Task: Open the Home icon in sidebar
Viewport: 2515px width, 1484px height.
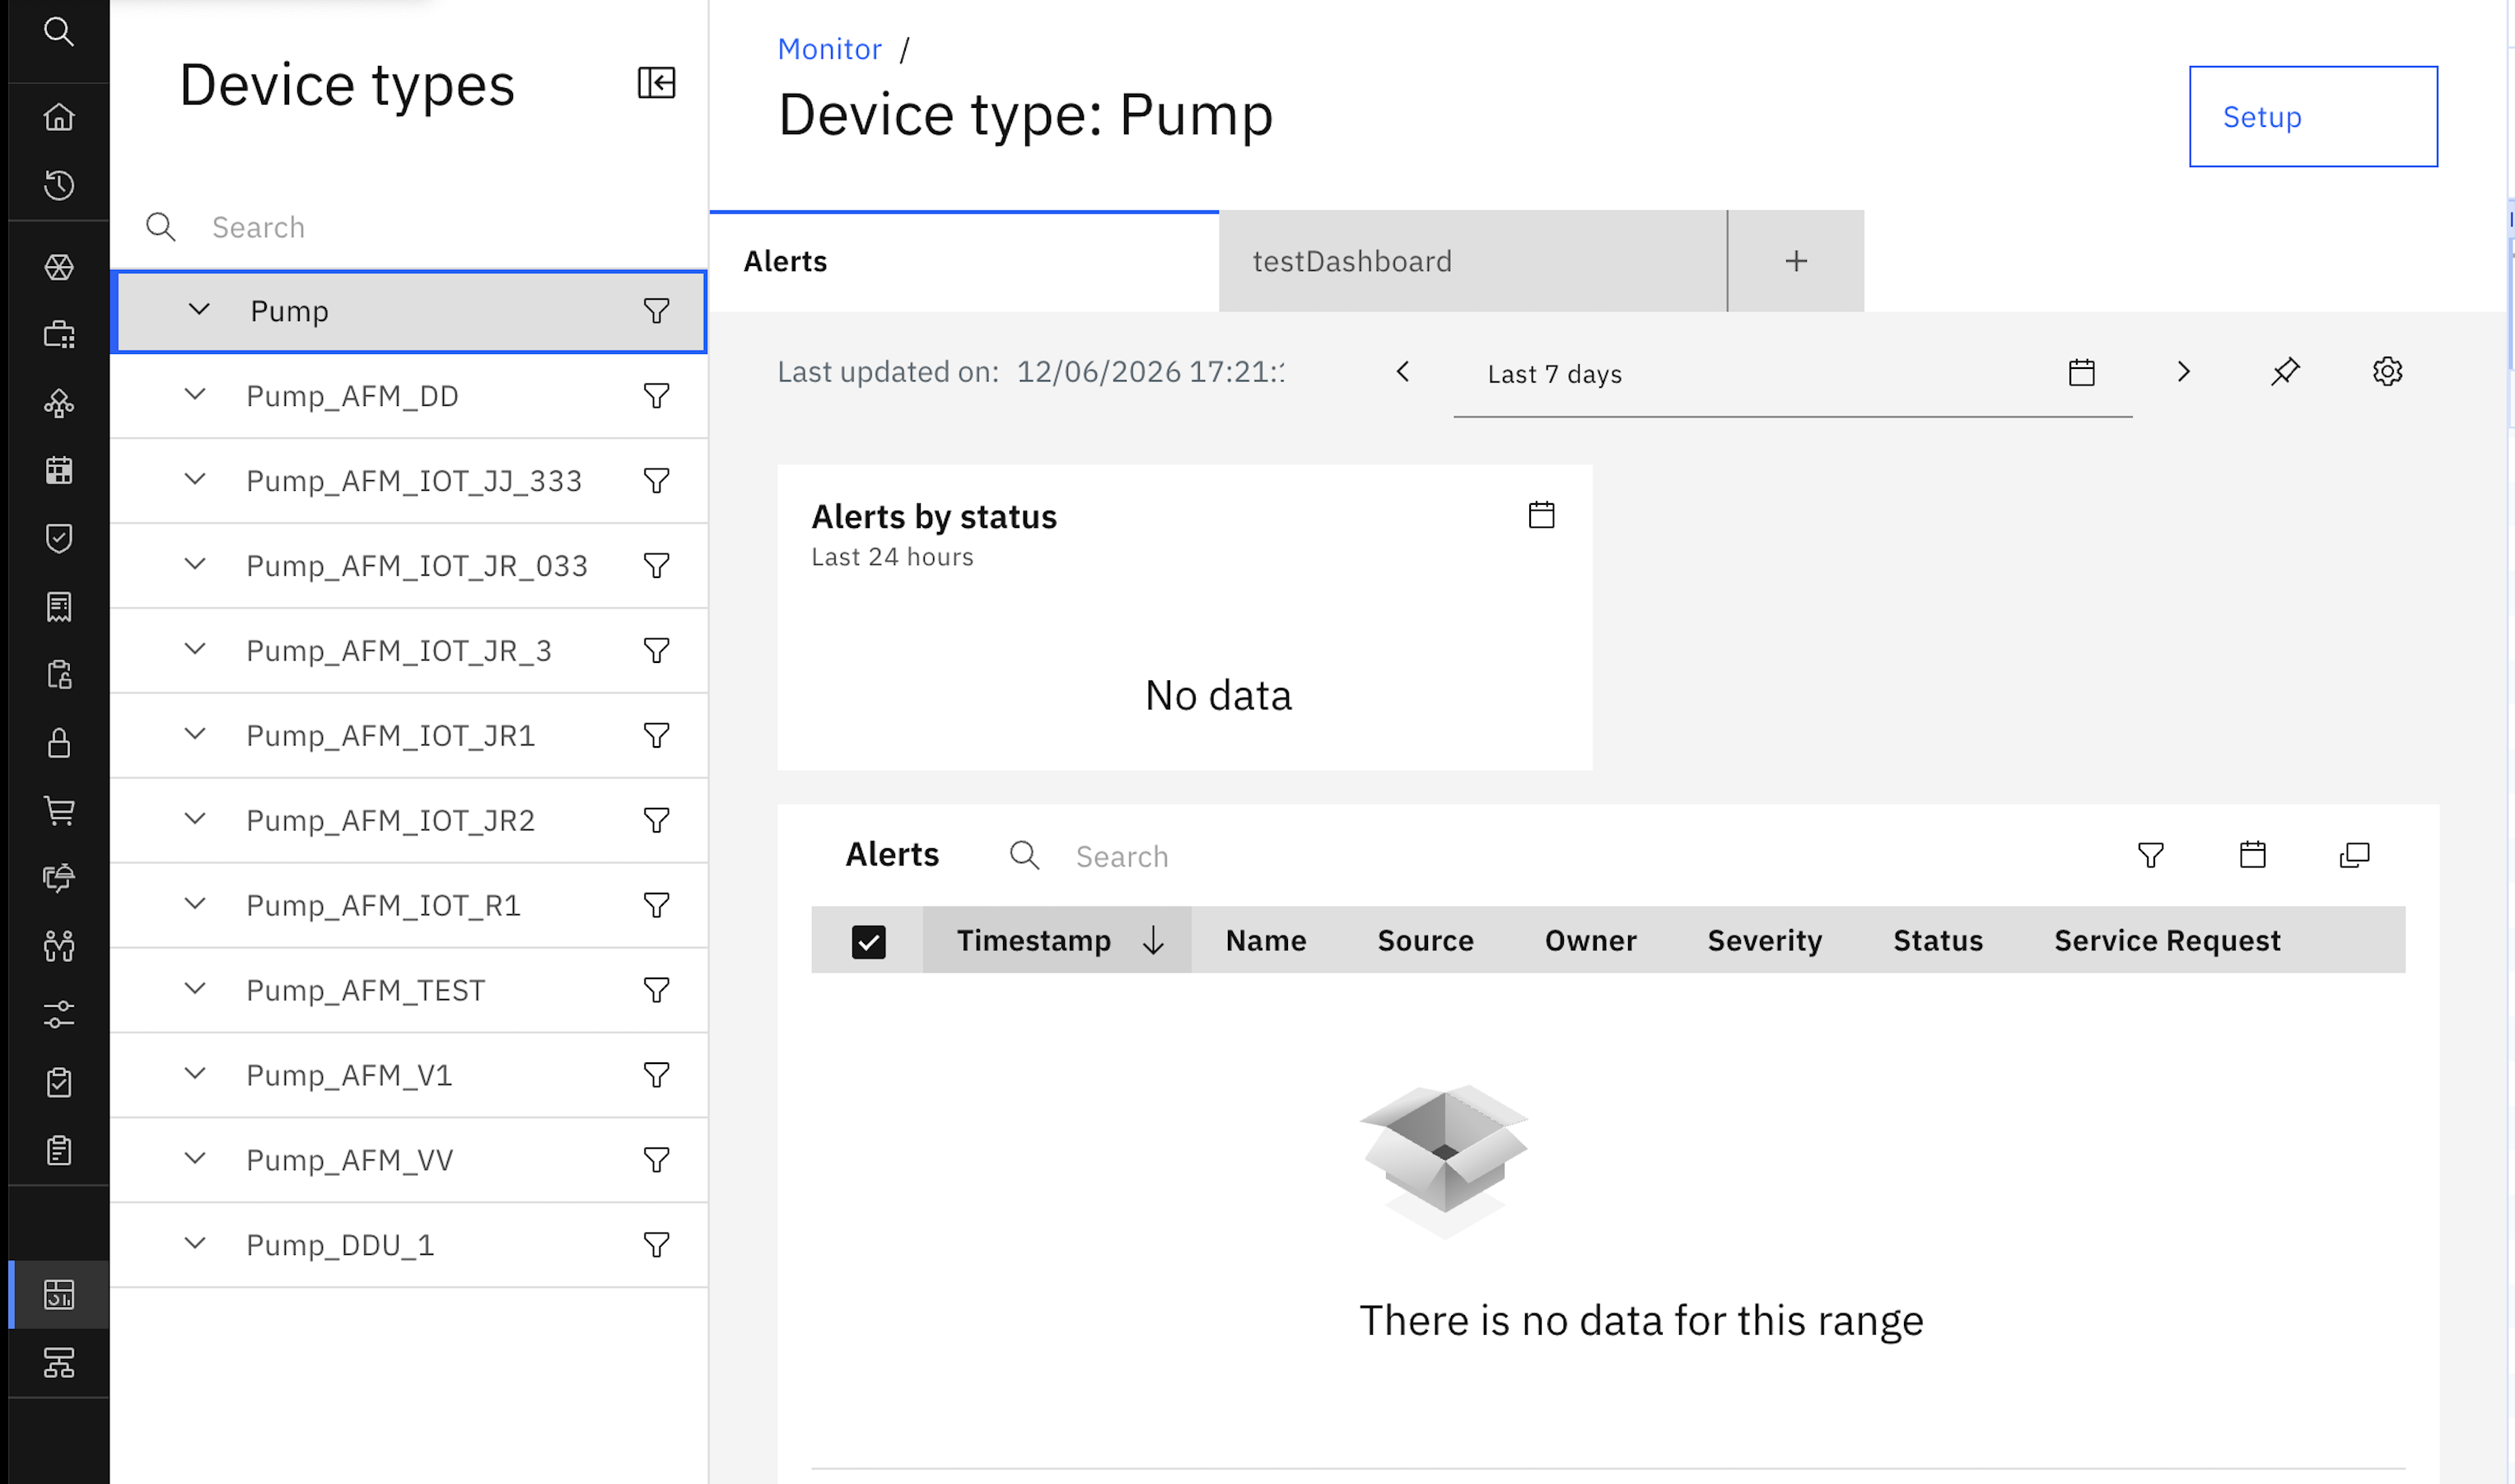Action: [59, 117]
